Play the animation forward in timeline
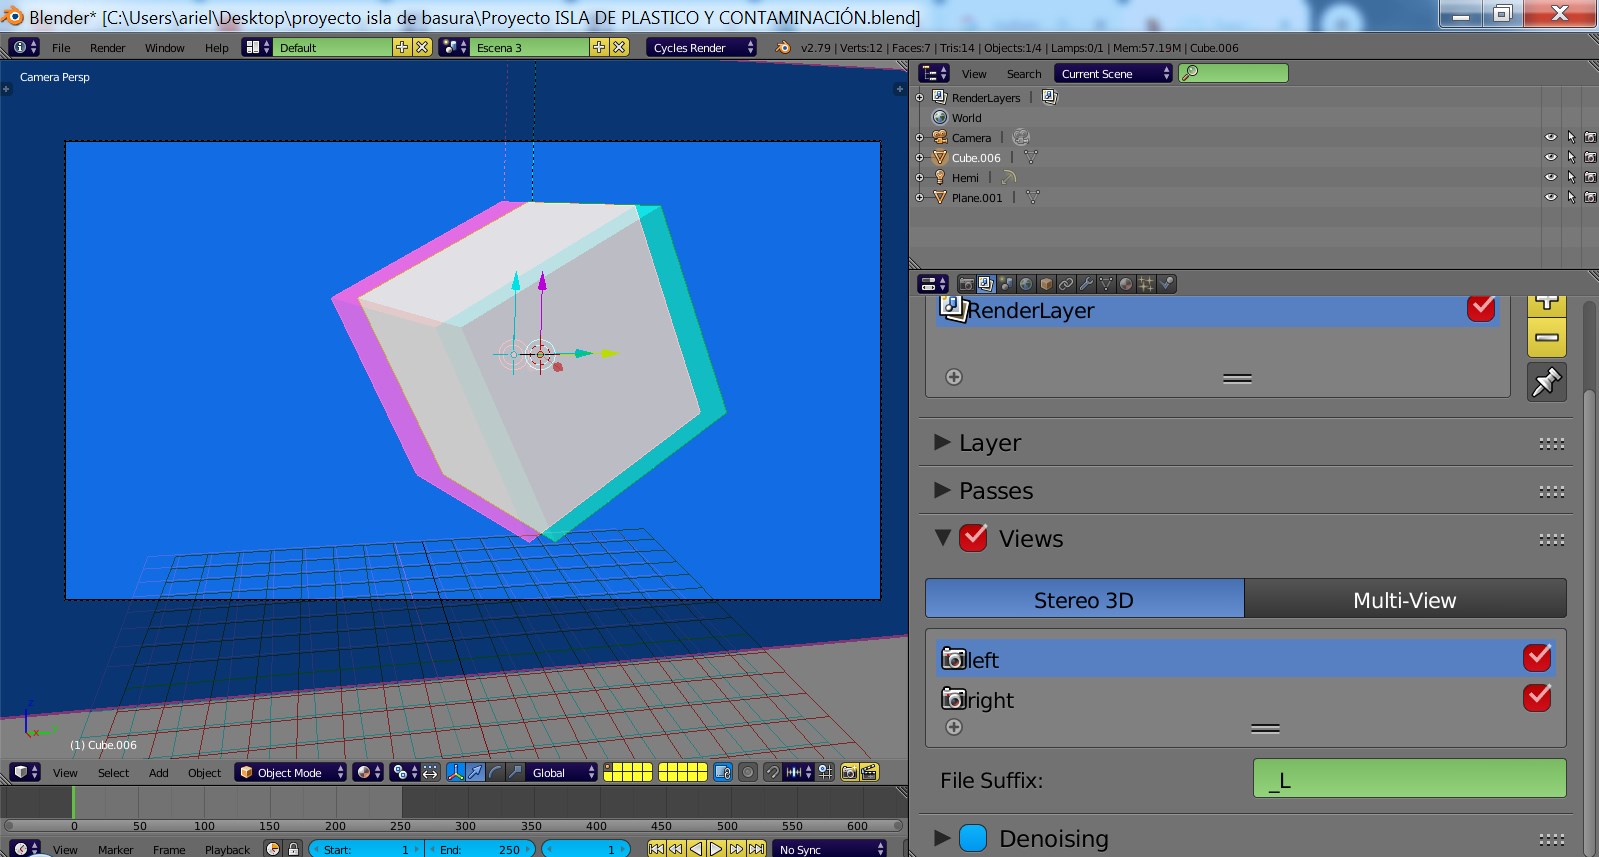 pyautogui.click(x=716, y=849)
